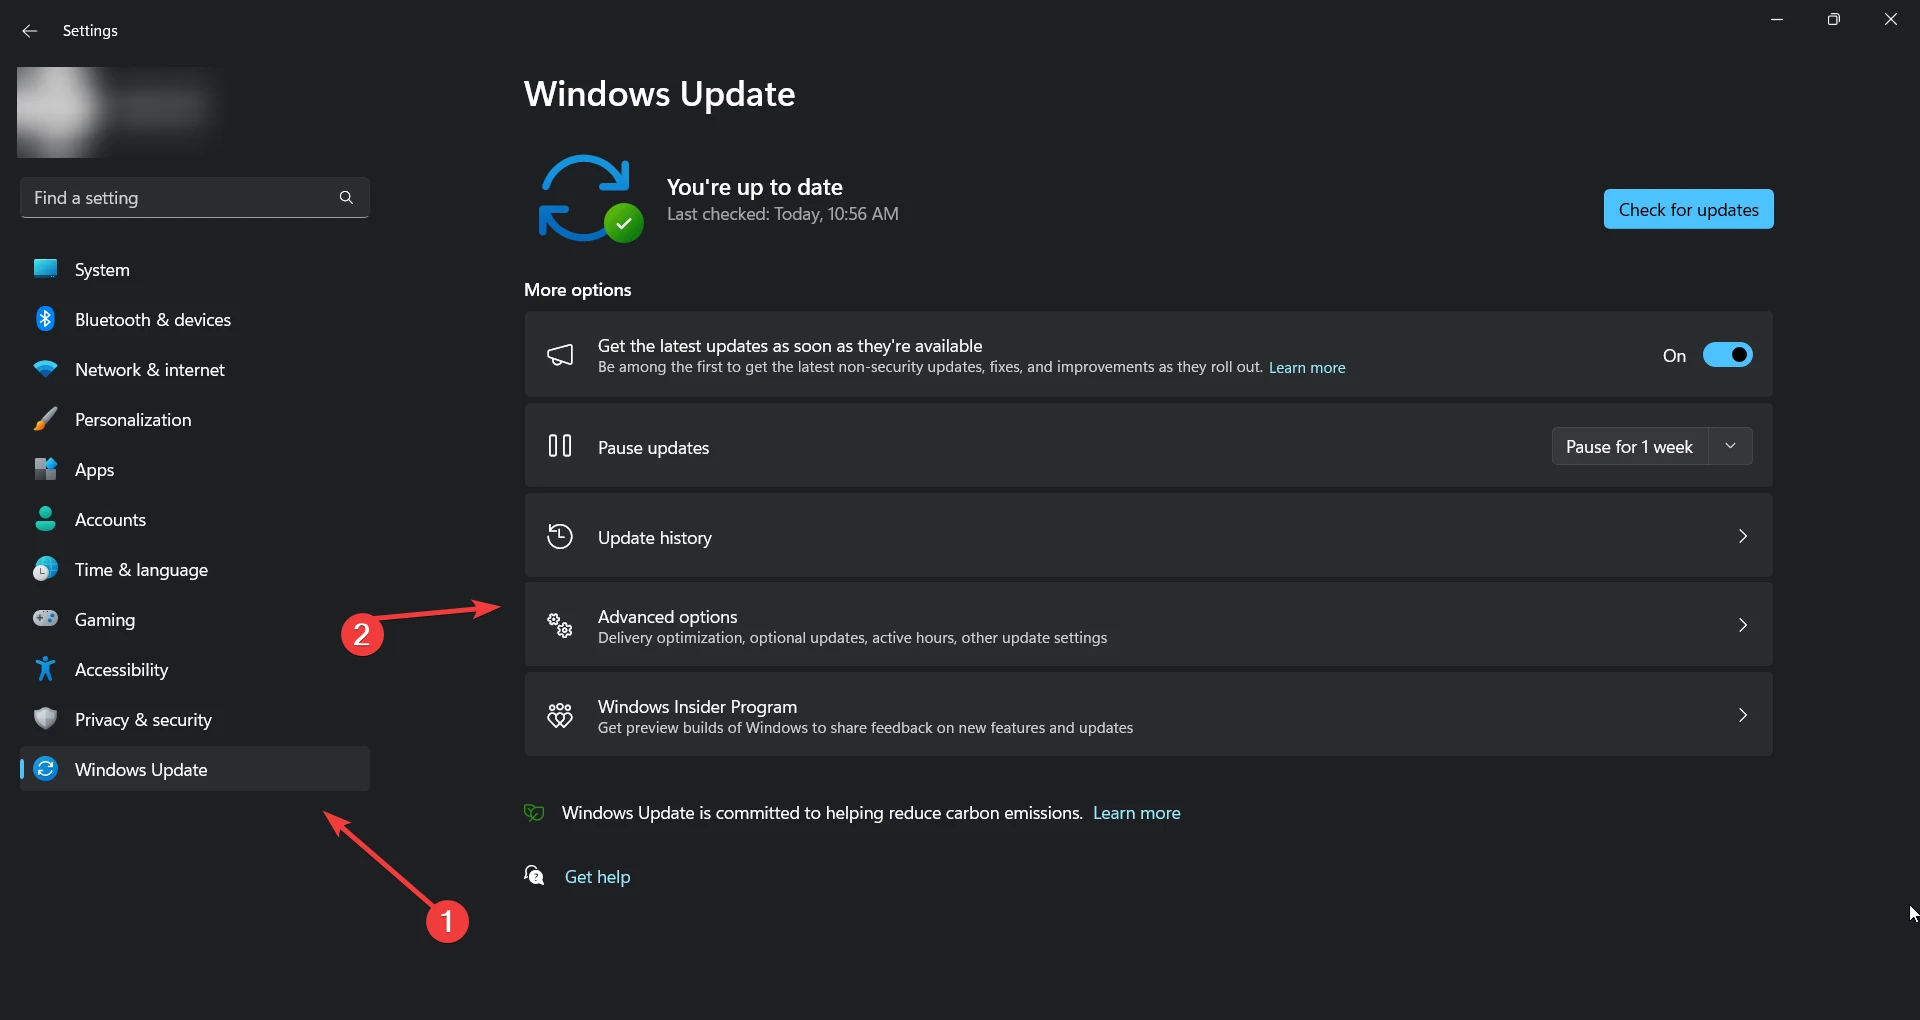Restore down the Settings window

tap(1833, 19)
